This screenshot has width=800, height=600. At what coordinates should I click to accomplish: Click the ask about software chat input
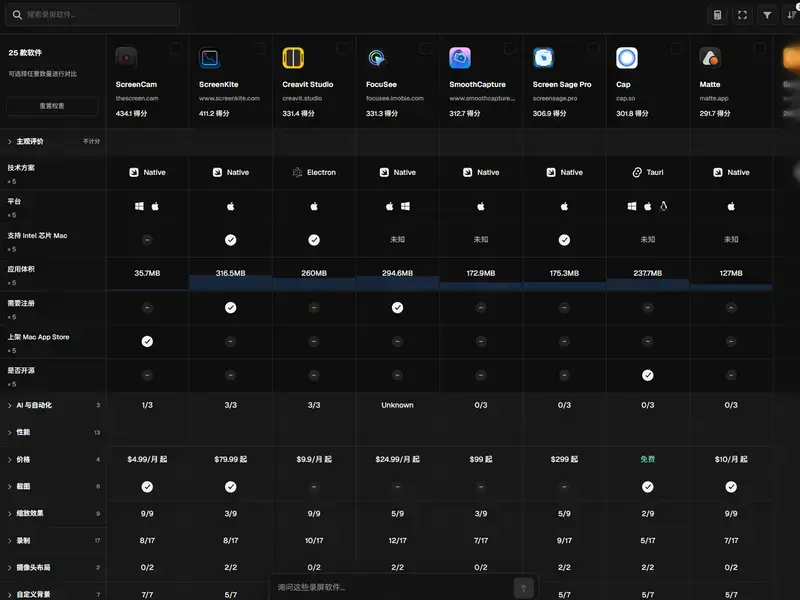(393, 588)
